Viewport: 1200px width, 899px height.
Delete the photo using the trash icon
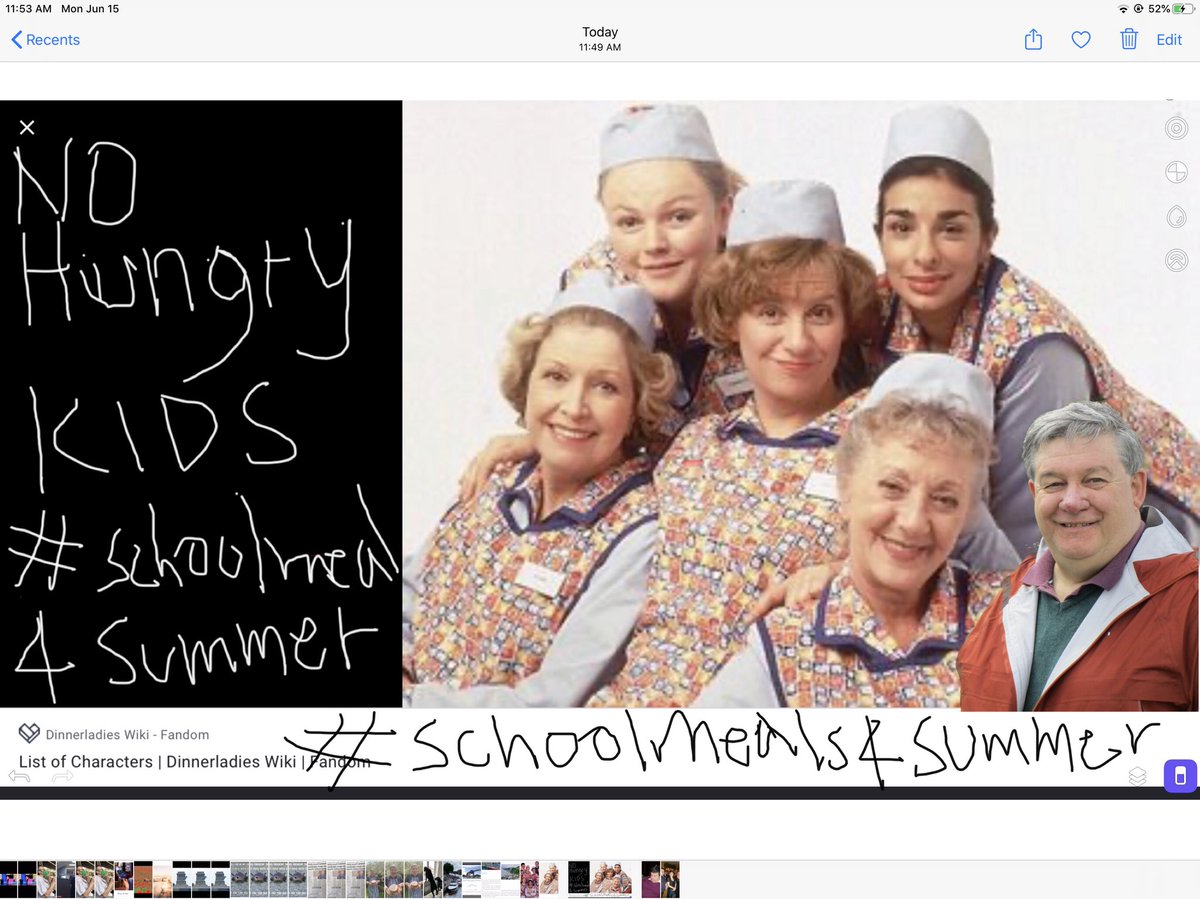point(1129,39)
